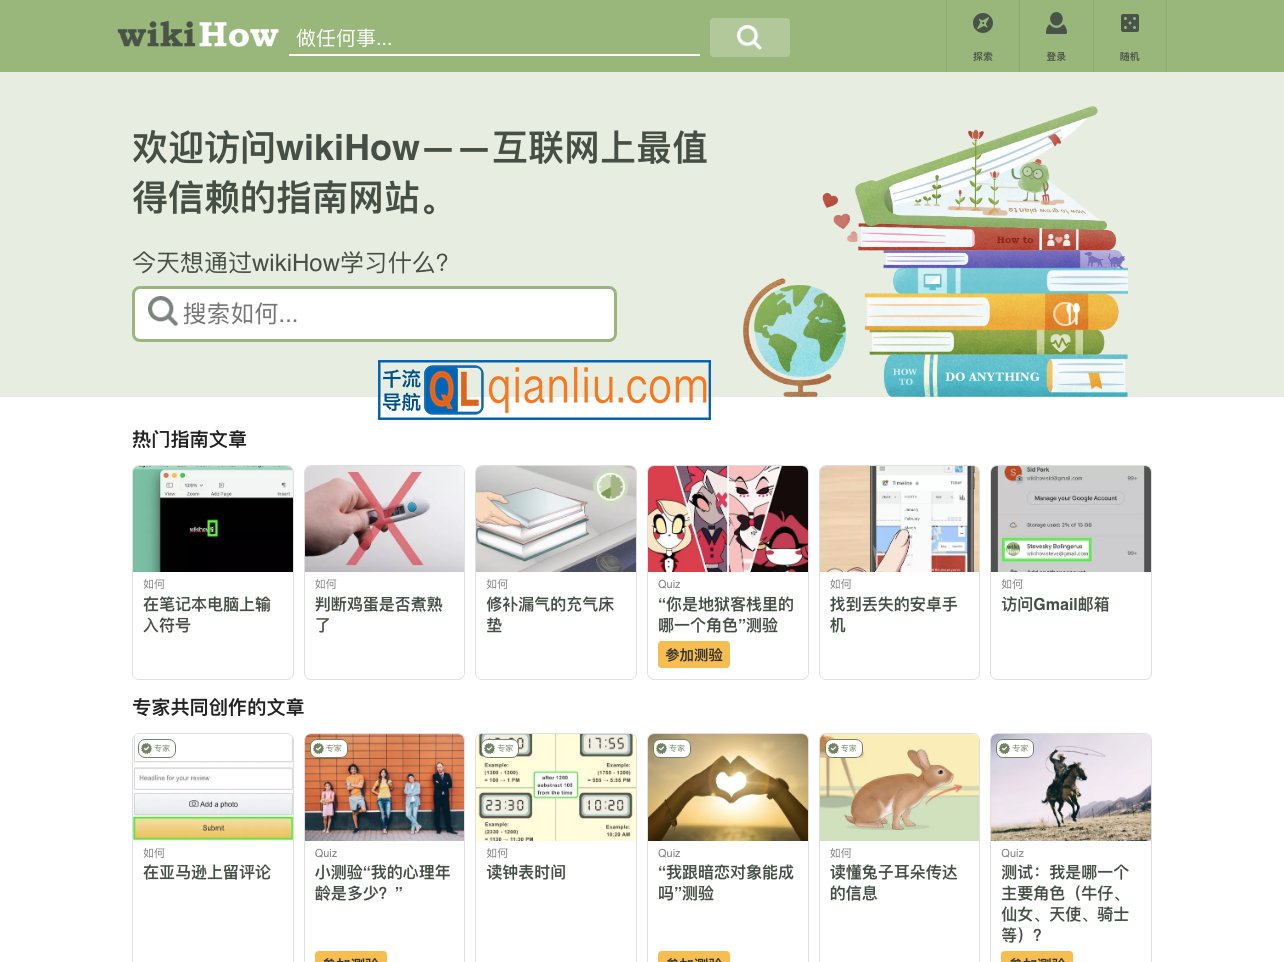Open the 探索 compass icon
This screenshot has height=962, width=1284.
pos(982,22)
